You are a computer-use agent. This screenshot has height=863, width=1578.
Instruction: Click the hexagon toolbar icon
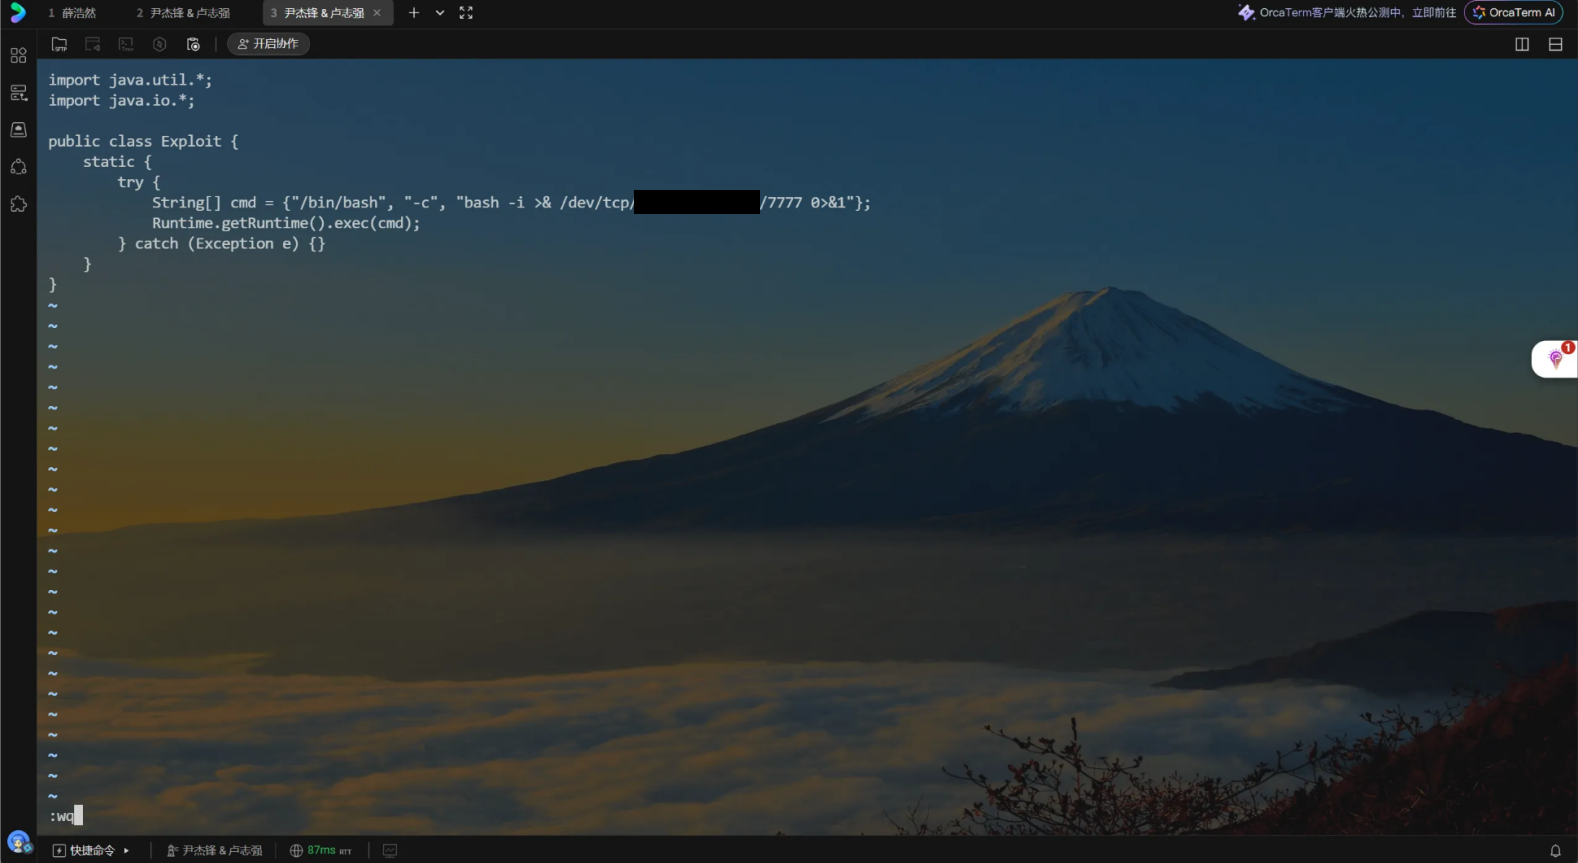(160, 44)
